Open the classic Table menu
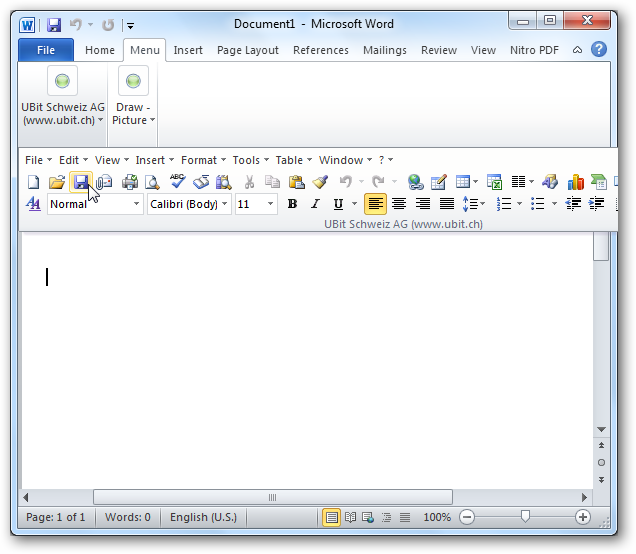636x554 pixels. 294,160
